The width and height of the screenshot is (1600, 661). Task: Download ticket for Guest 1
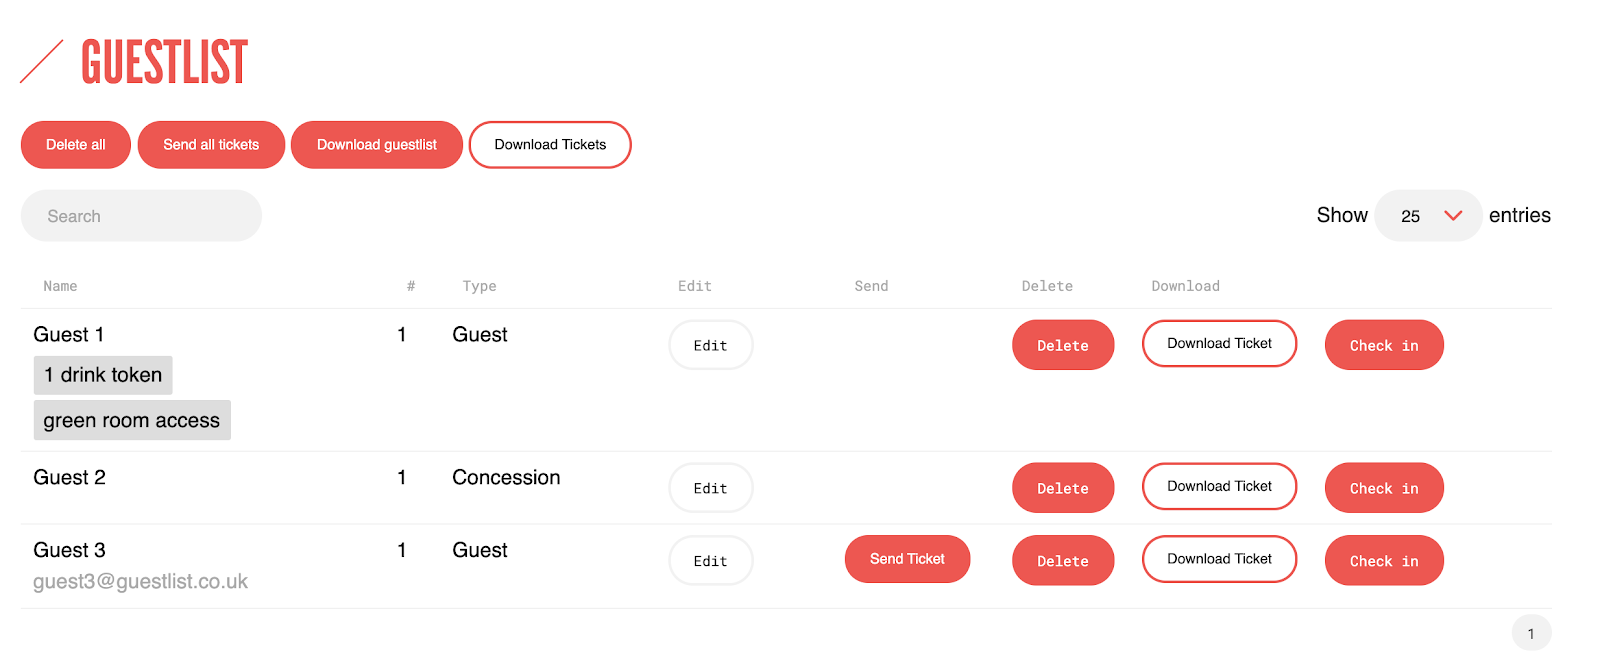click(x=1219, y=344)
